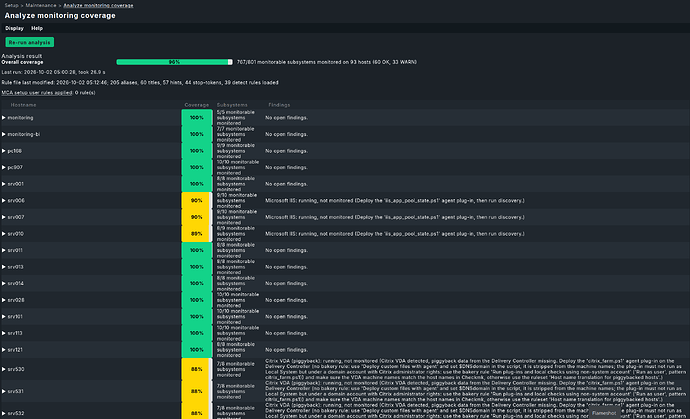Image resolution: width=690 pixels, height=419 pixels.
Task: Click the overall coverage 96% progress bar
Action: [174, 62]
